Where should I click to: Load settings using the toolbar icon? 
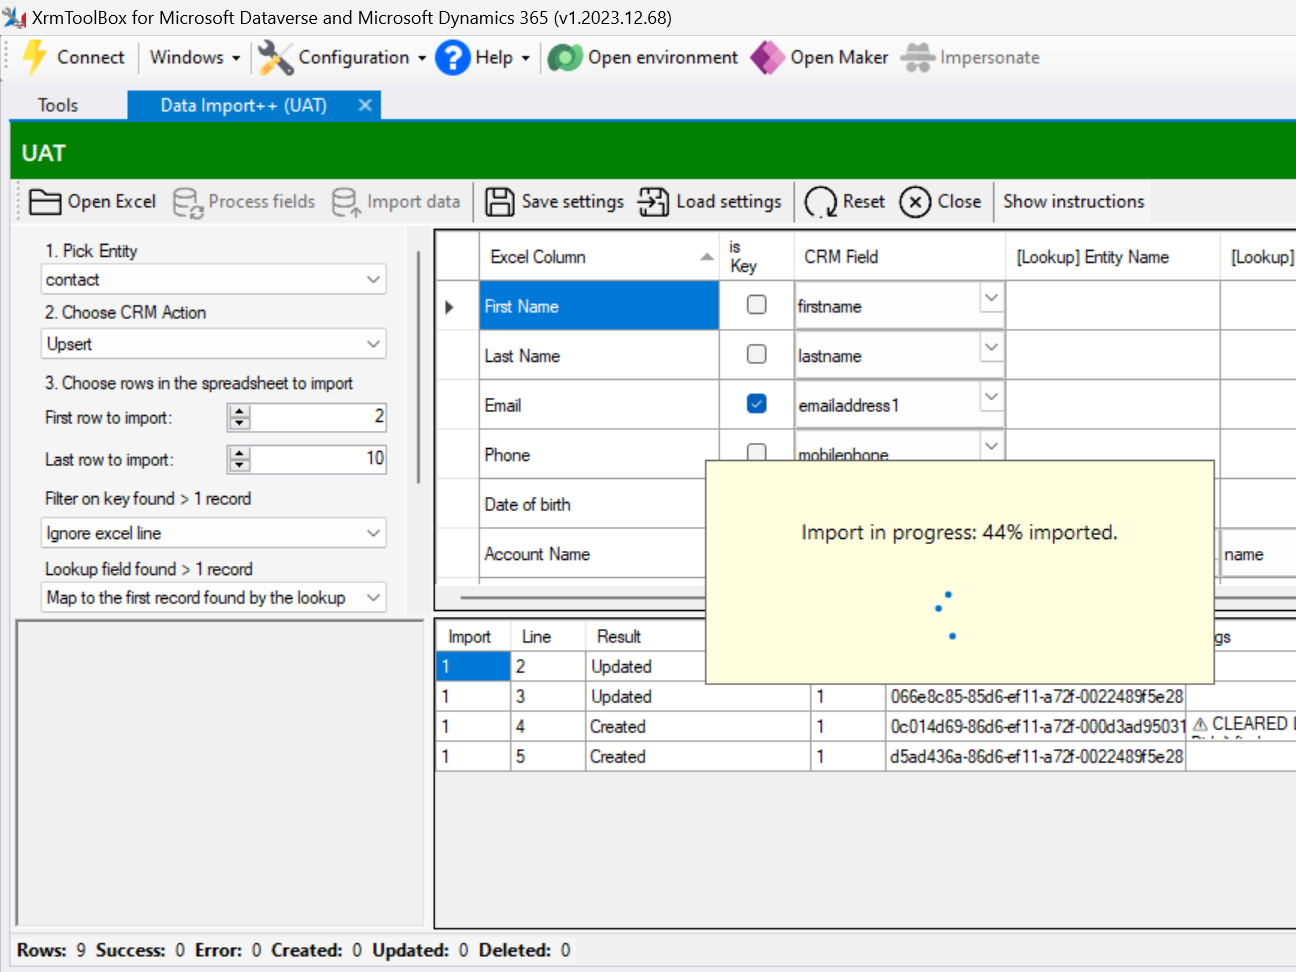coord(652,201)
